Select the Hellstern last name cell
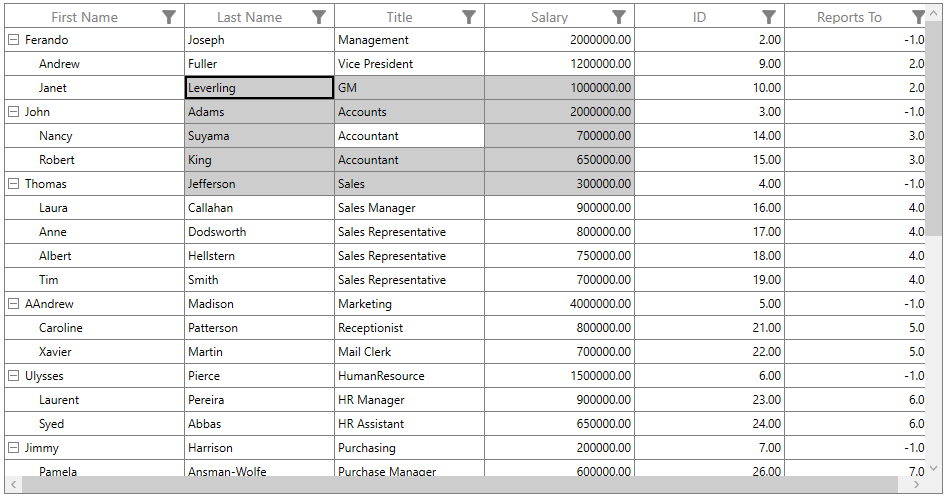 point(259,255)
